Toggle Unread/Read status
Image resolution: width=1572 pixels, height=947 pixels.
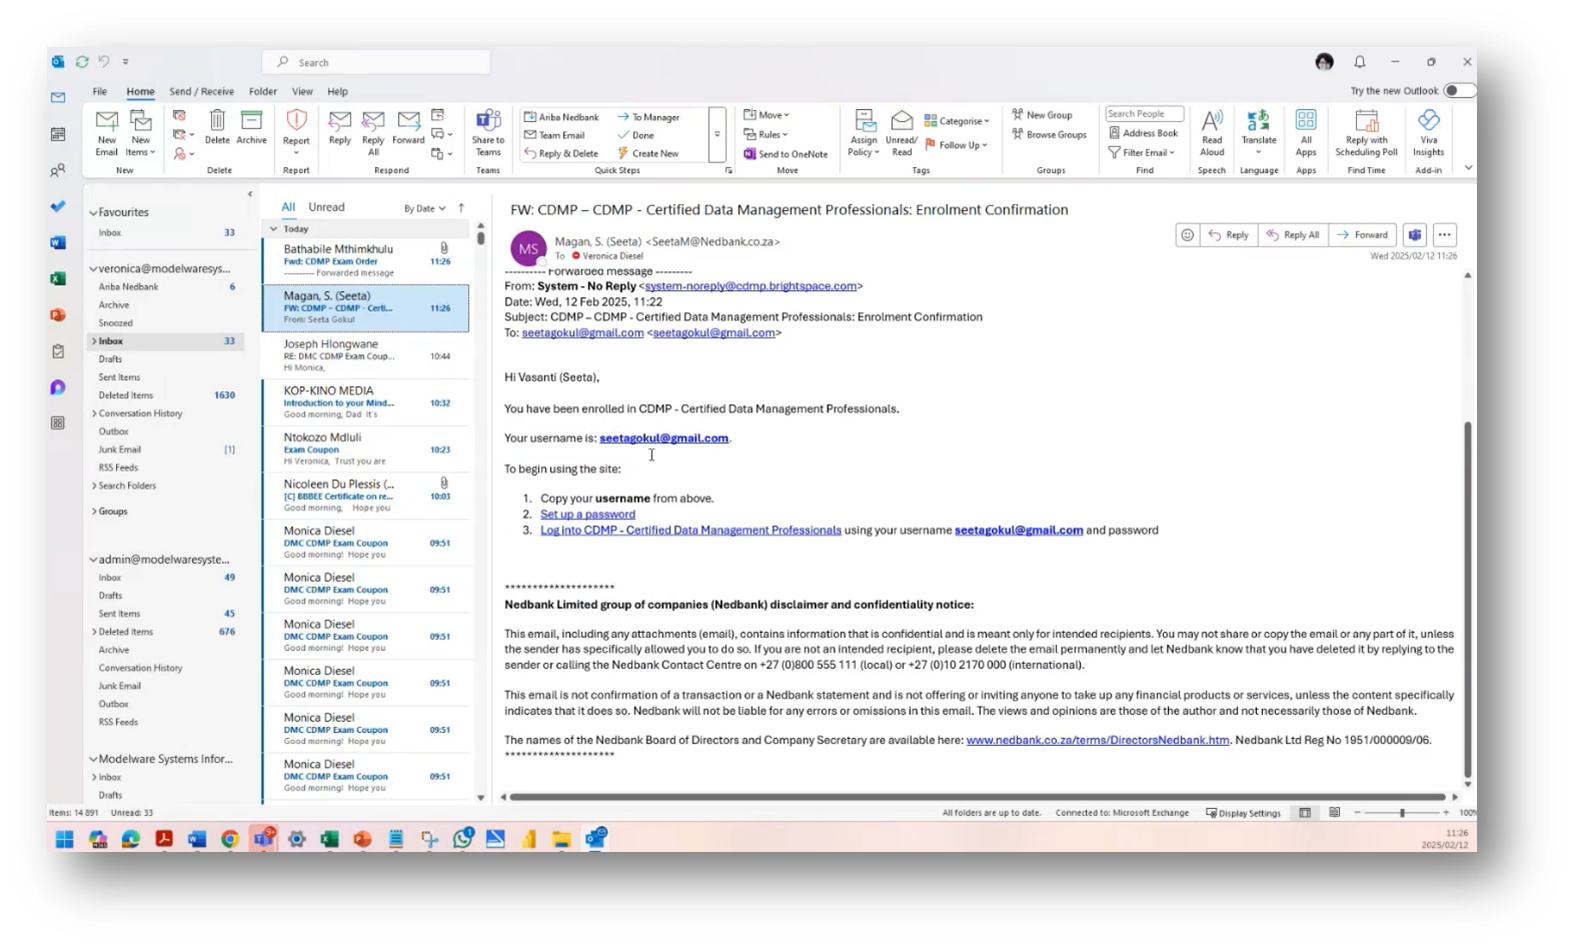point(901,133)
